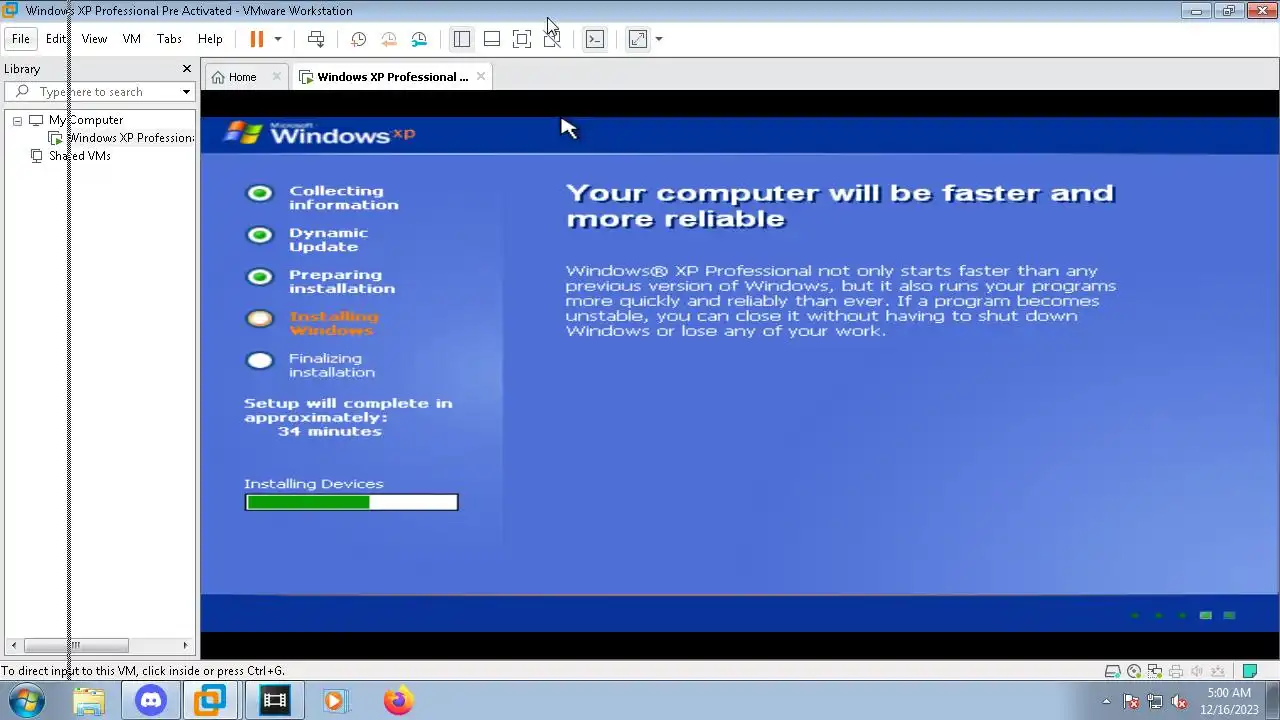The height and width of the screenshot is (720, 1280).
Task: Open the media player taskbar icon
Action: point(334,701)
